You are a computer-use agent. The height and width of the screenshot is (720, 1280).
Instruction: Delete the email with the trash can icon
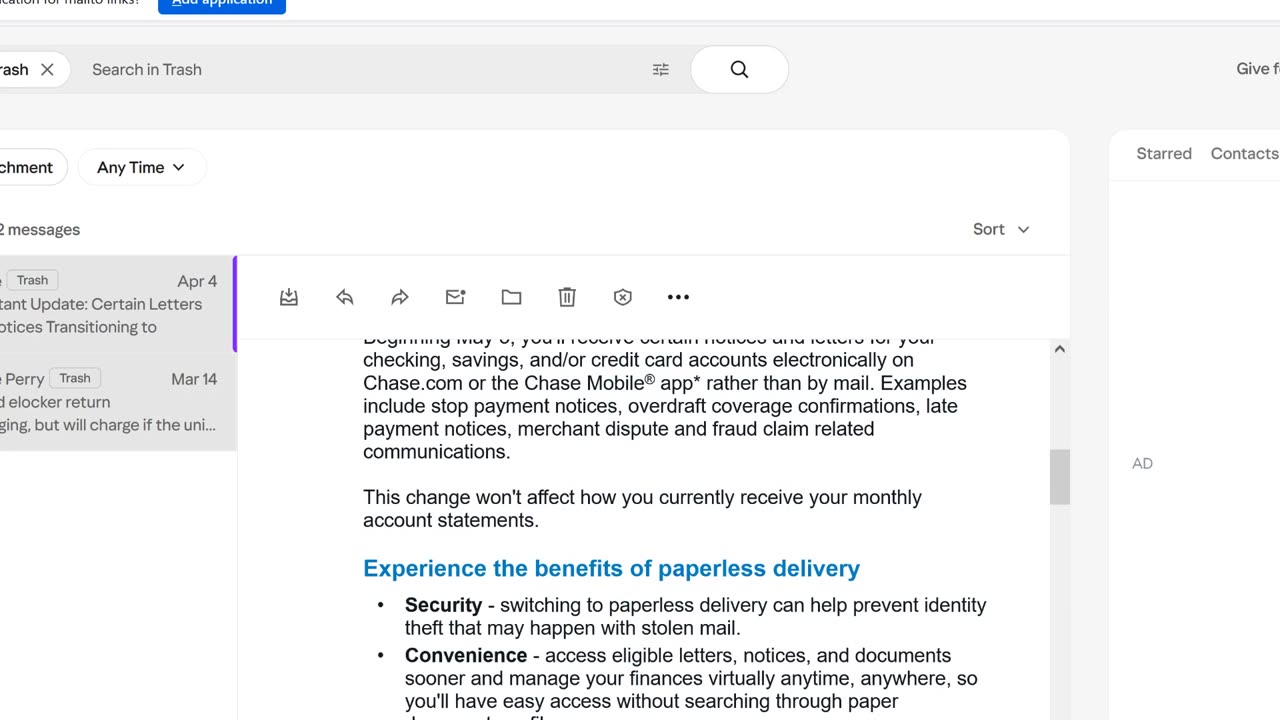point(567,297)
